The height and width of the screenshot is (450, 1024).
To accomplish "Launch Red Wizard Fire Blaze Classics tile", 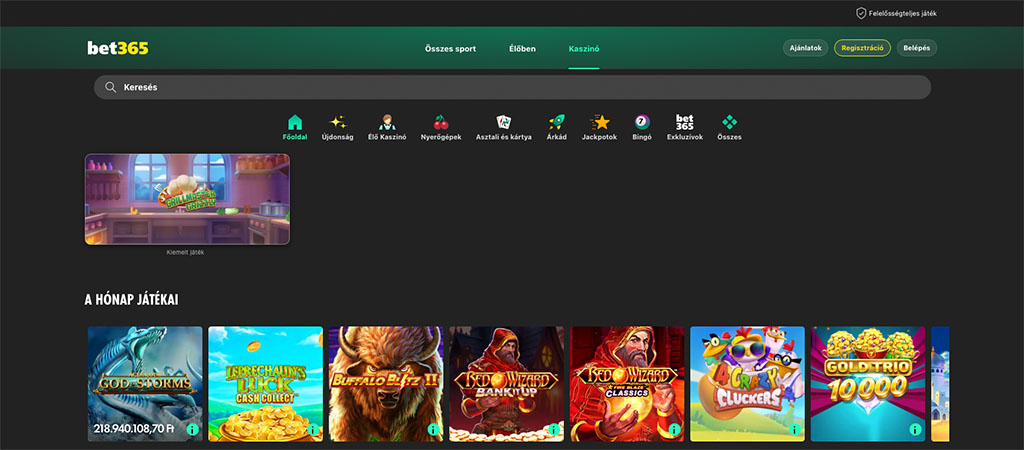I will click(627, 383).
